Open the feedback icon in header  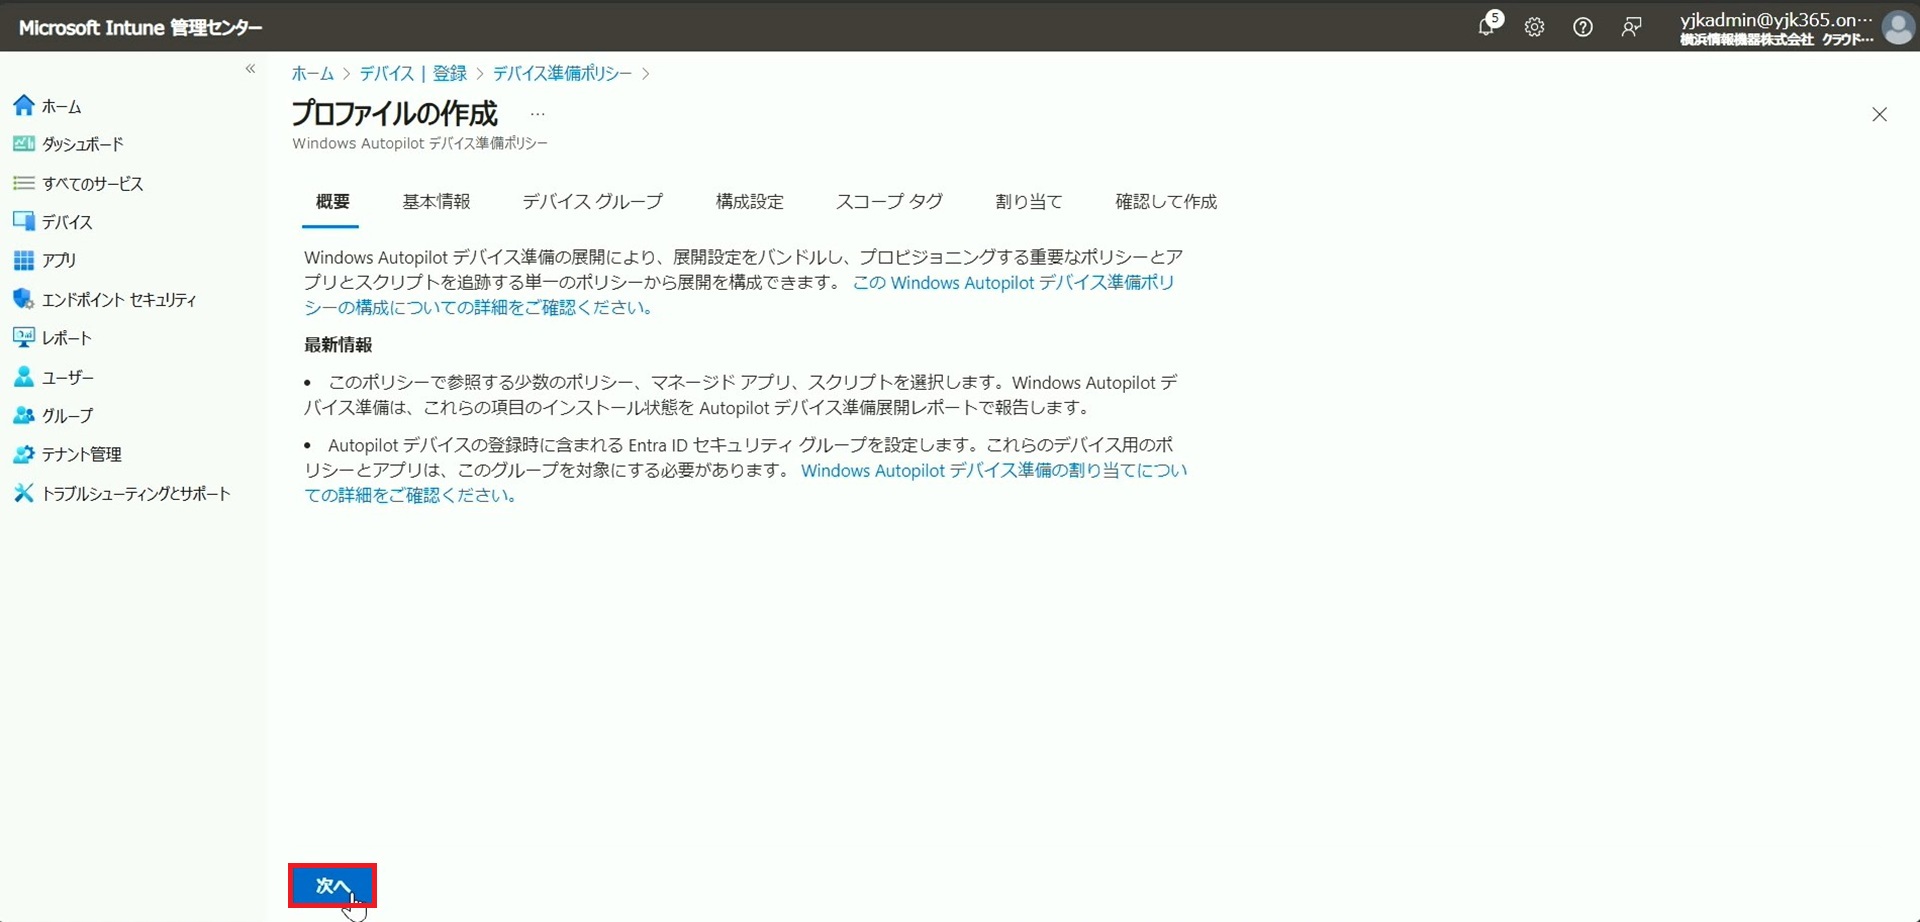point(1631,27)
